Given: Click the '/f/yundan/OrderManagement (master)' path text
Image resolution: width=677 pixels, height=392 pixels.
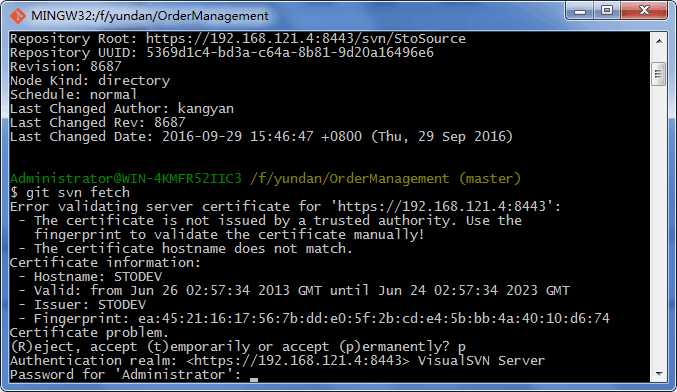Looking at the screenshot, I should tap(386, 178).
